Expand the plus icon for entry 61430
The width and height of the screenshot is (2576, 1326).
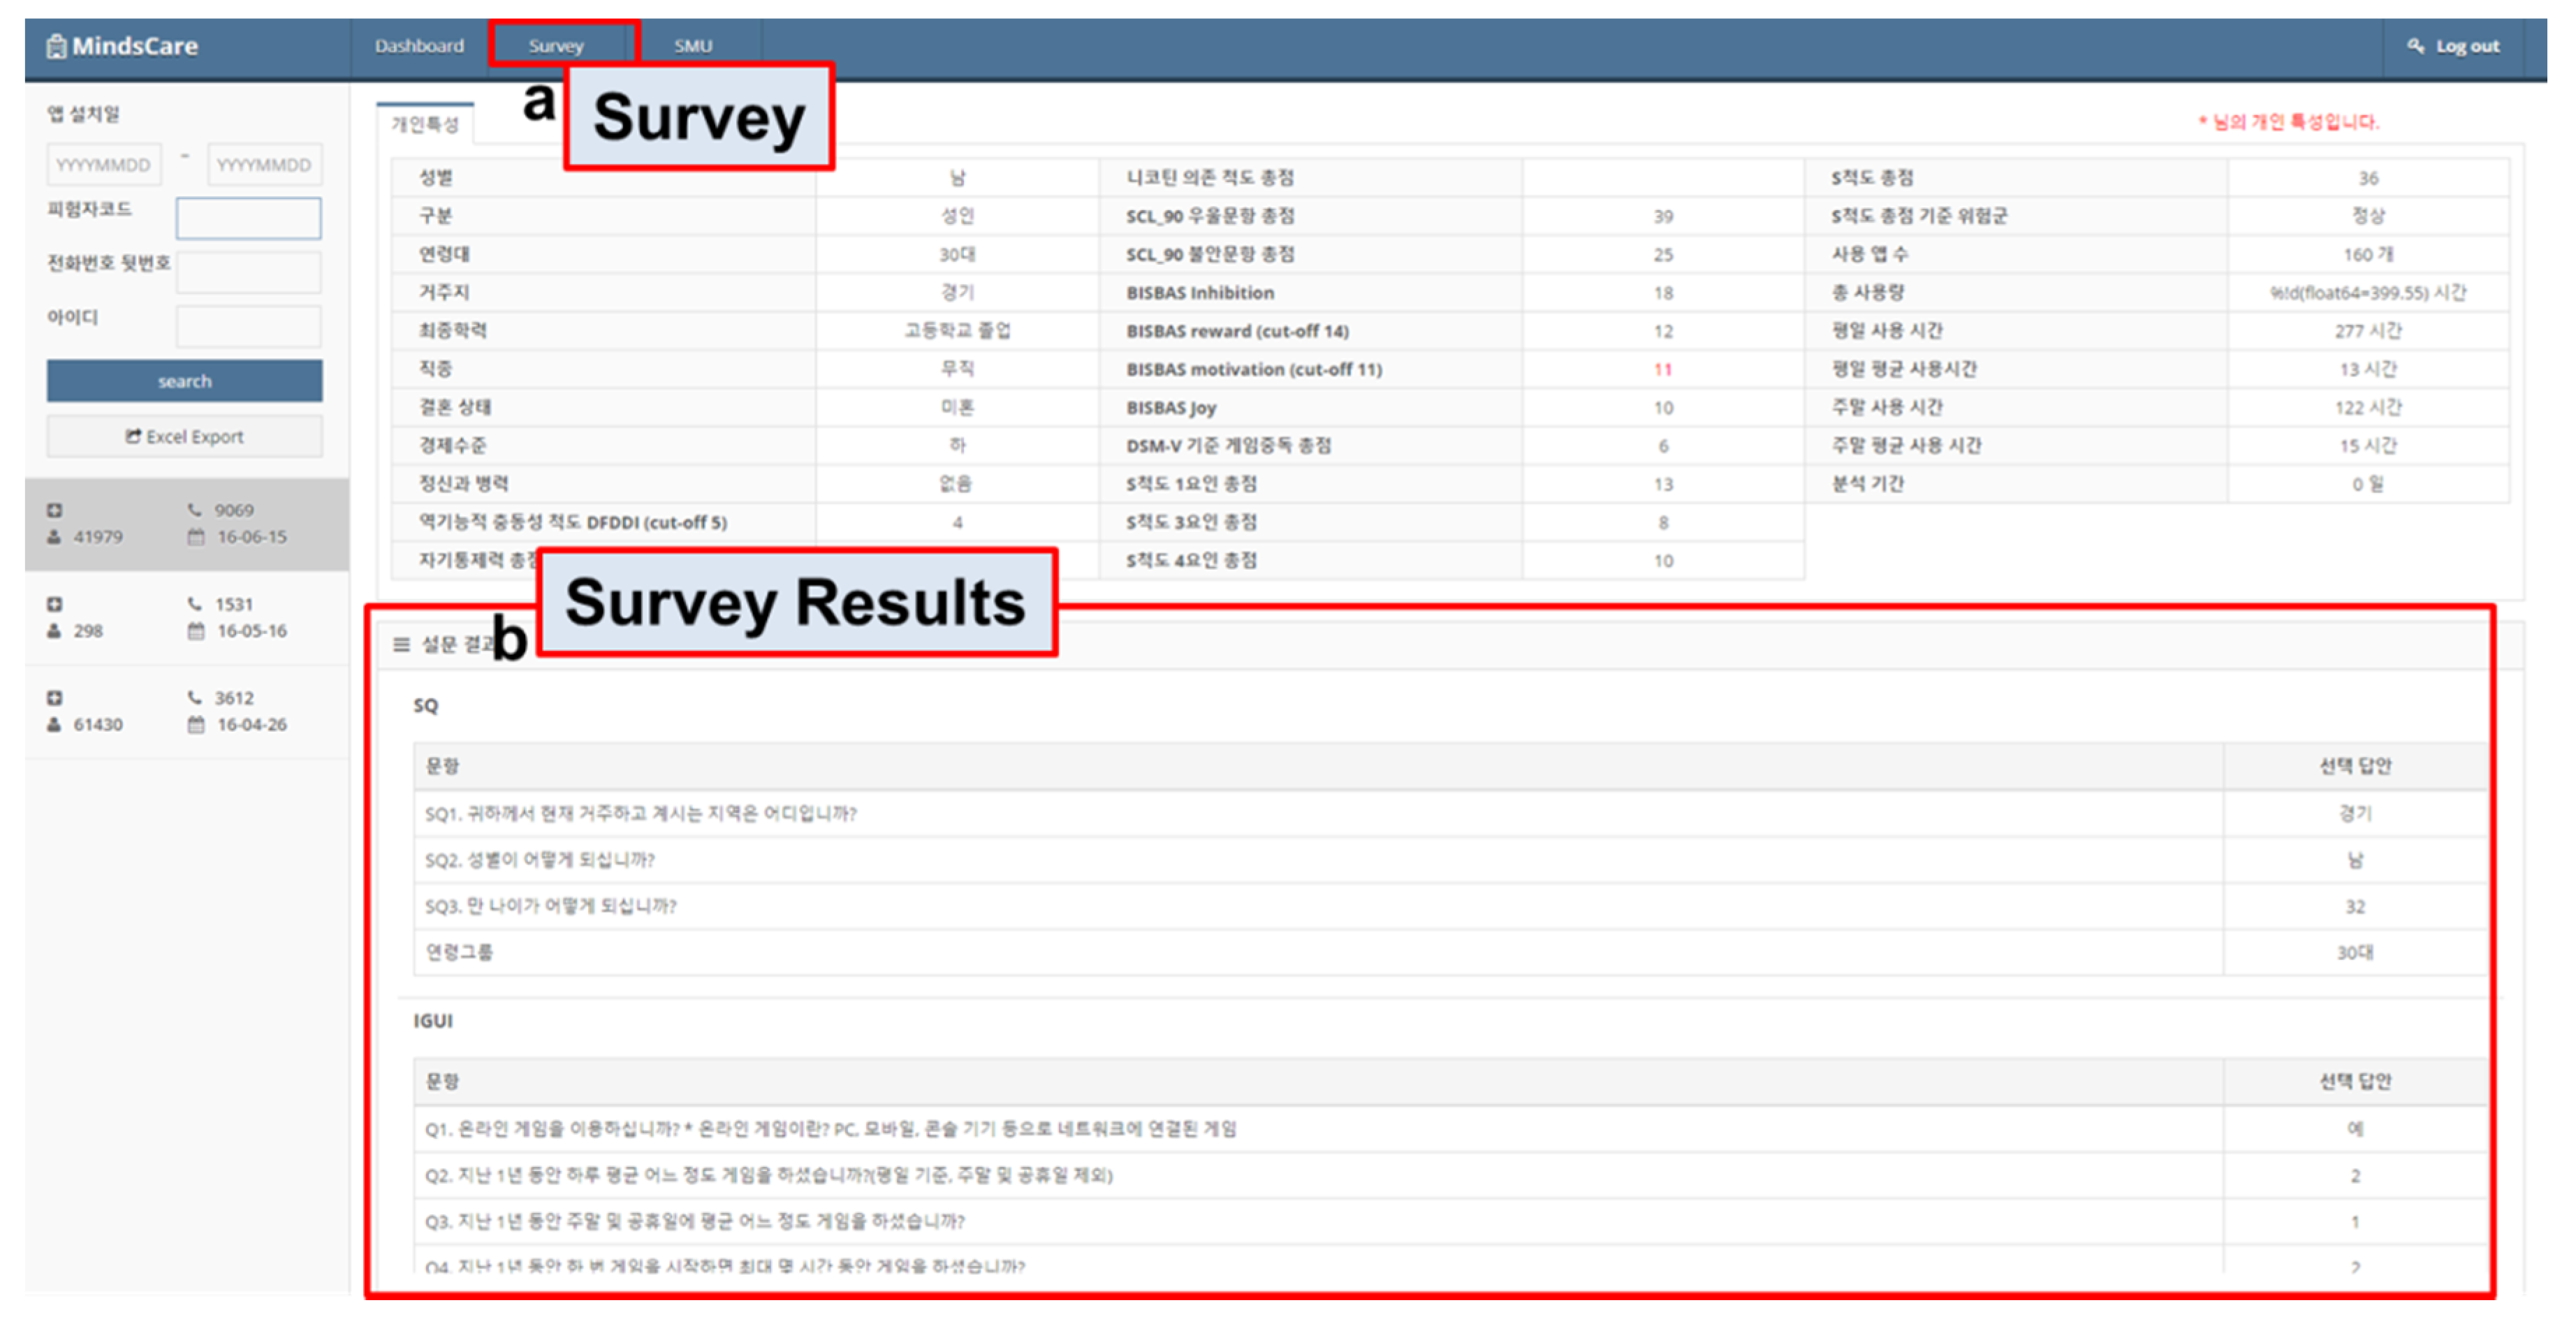(x=55, y=698)
